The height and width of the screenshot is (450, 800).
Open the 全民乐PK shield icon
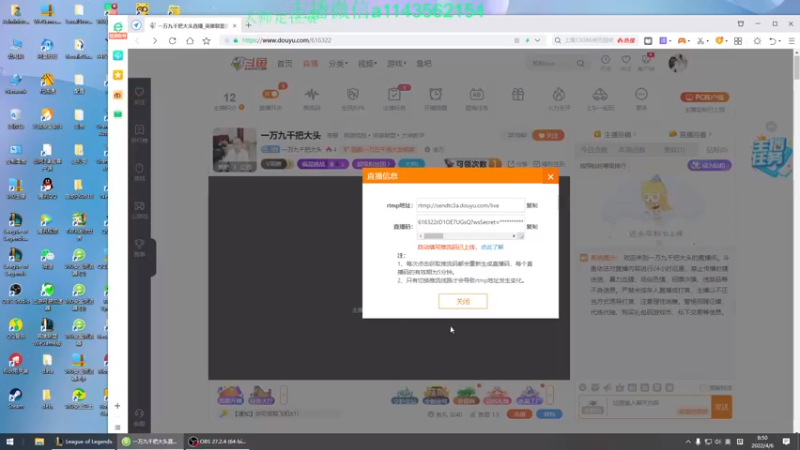tap(353, 94)
